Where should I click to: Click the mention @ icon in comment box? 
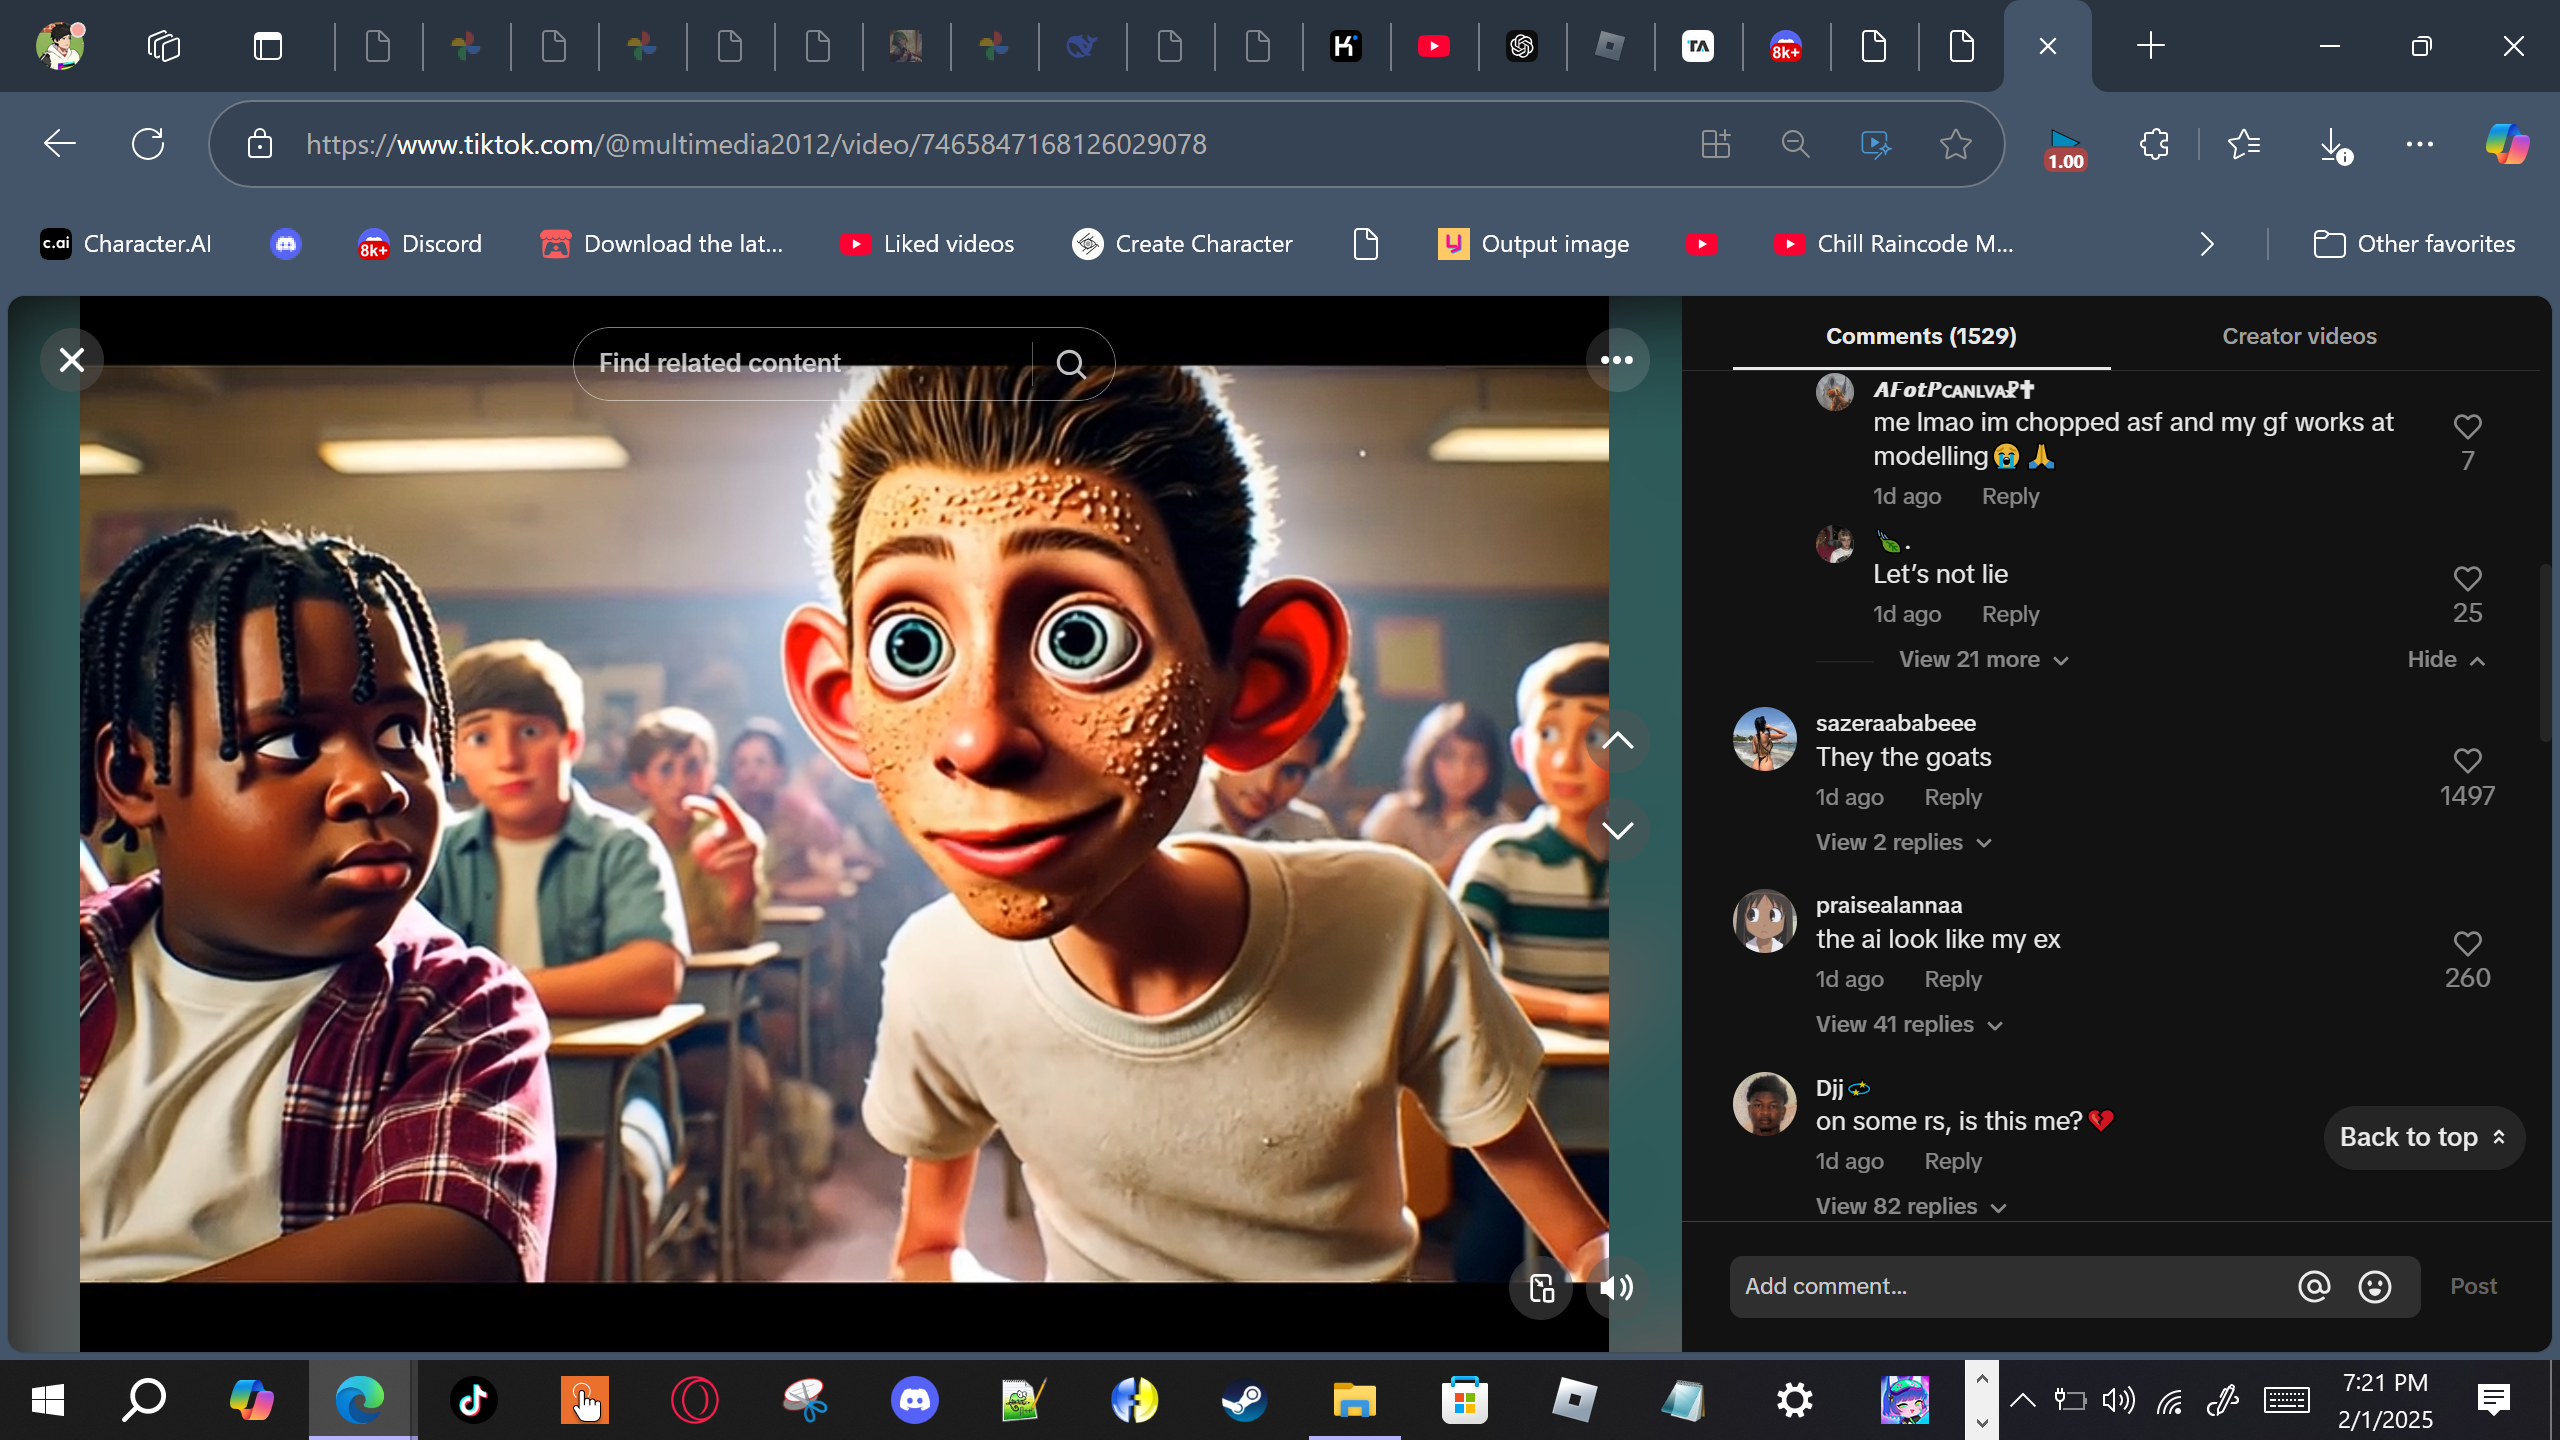click(x=2314, y=1286)
